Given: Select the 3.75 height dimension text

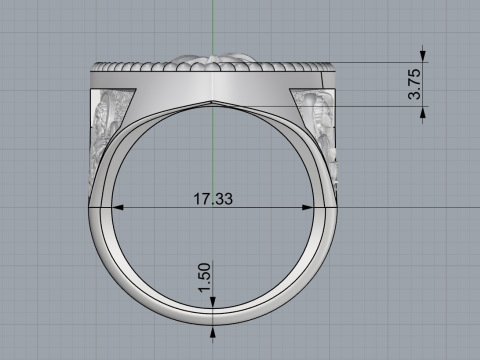Looking at the screenshot, I should click(414, 84).
